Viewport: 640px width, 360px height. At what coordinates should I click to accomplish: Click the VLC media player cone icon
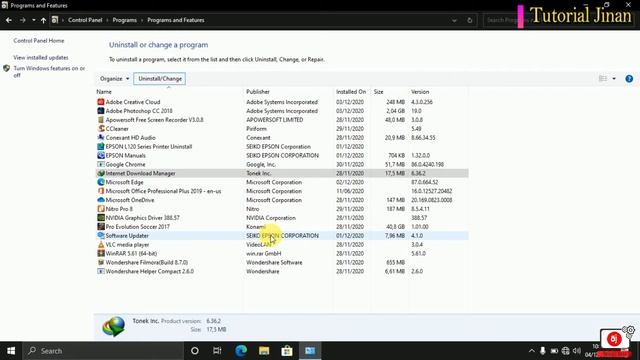pos(101,244)
